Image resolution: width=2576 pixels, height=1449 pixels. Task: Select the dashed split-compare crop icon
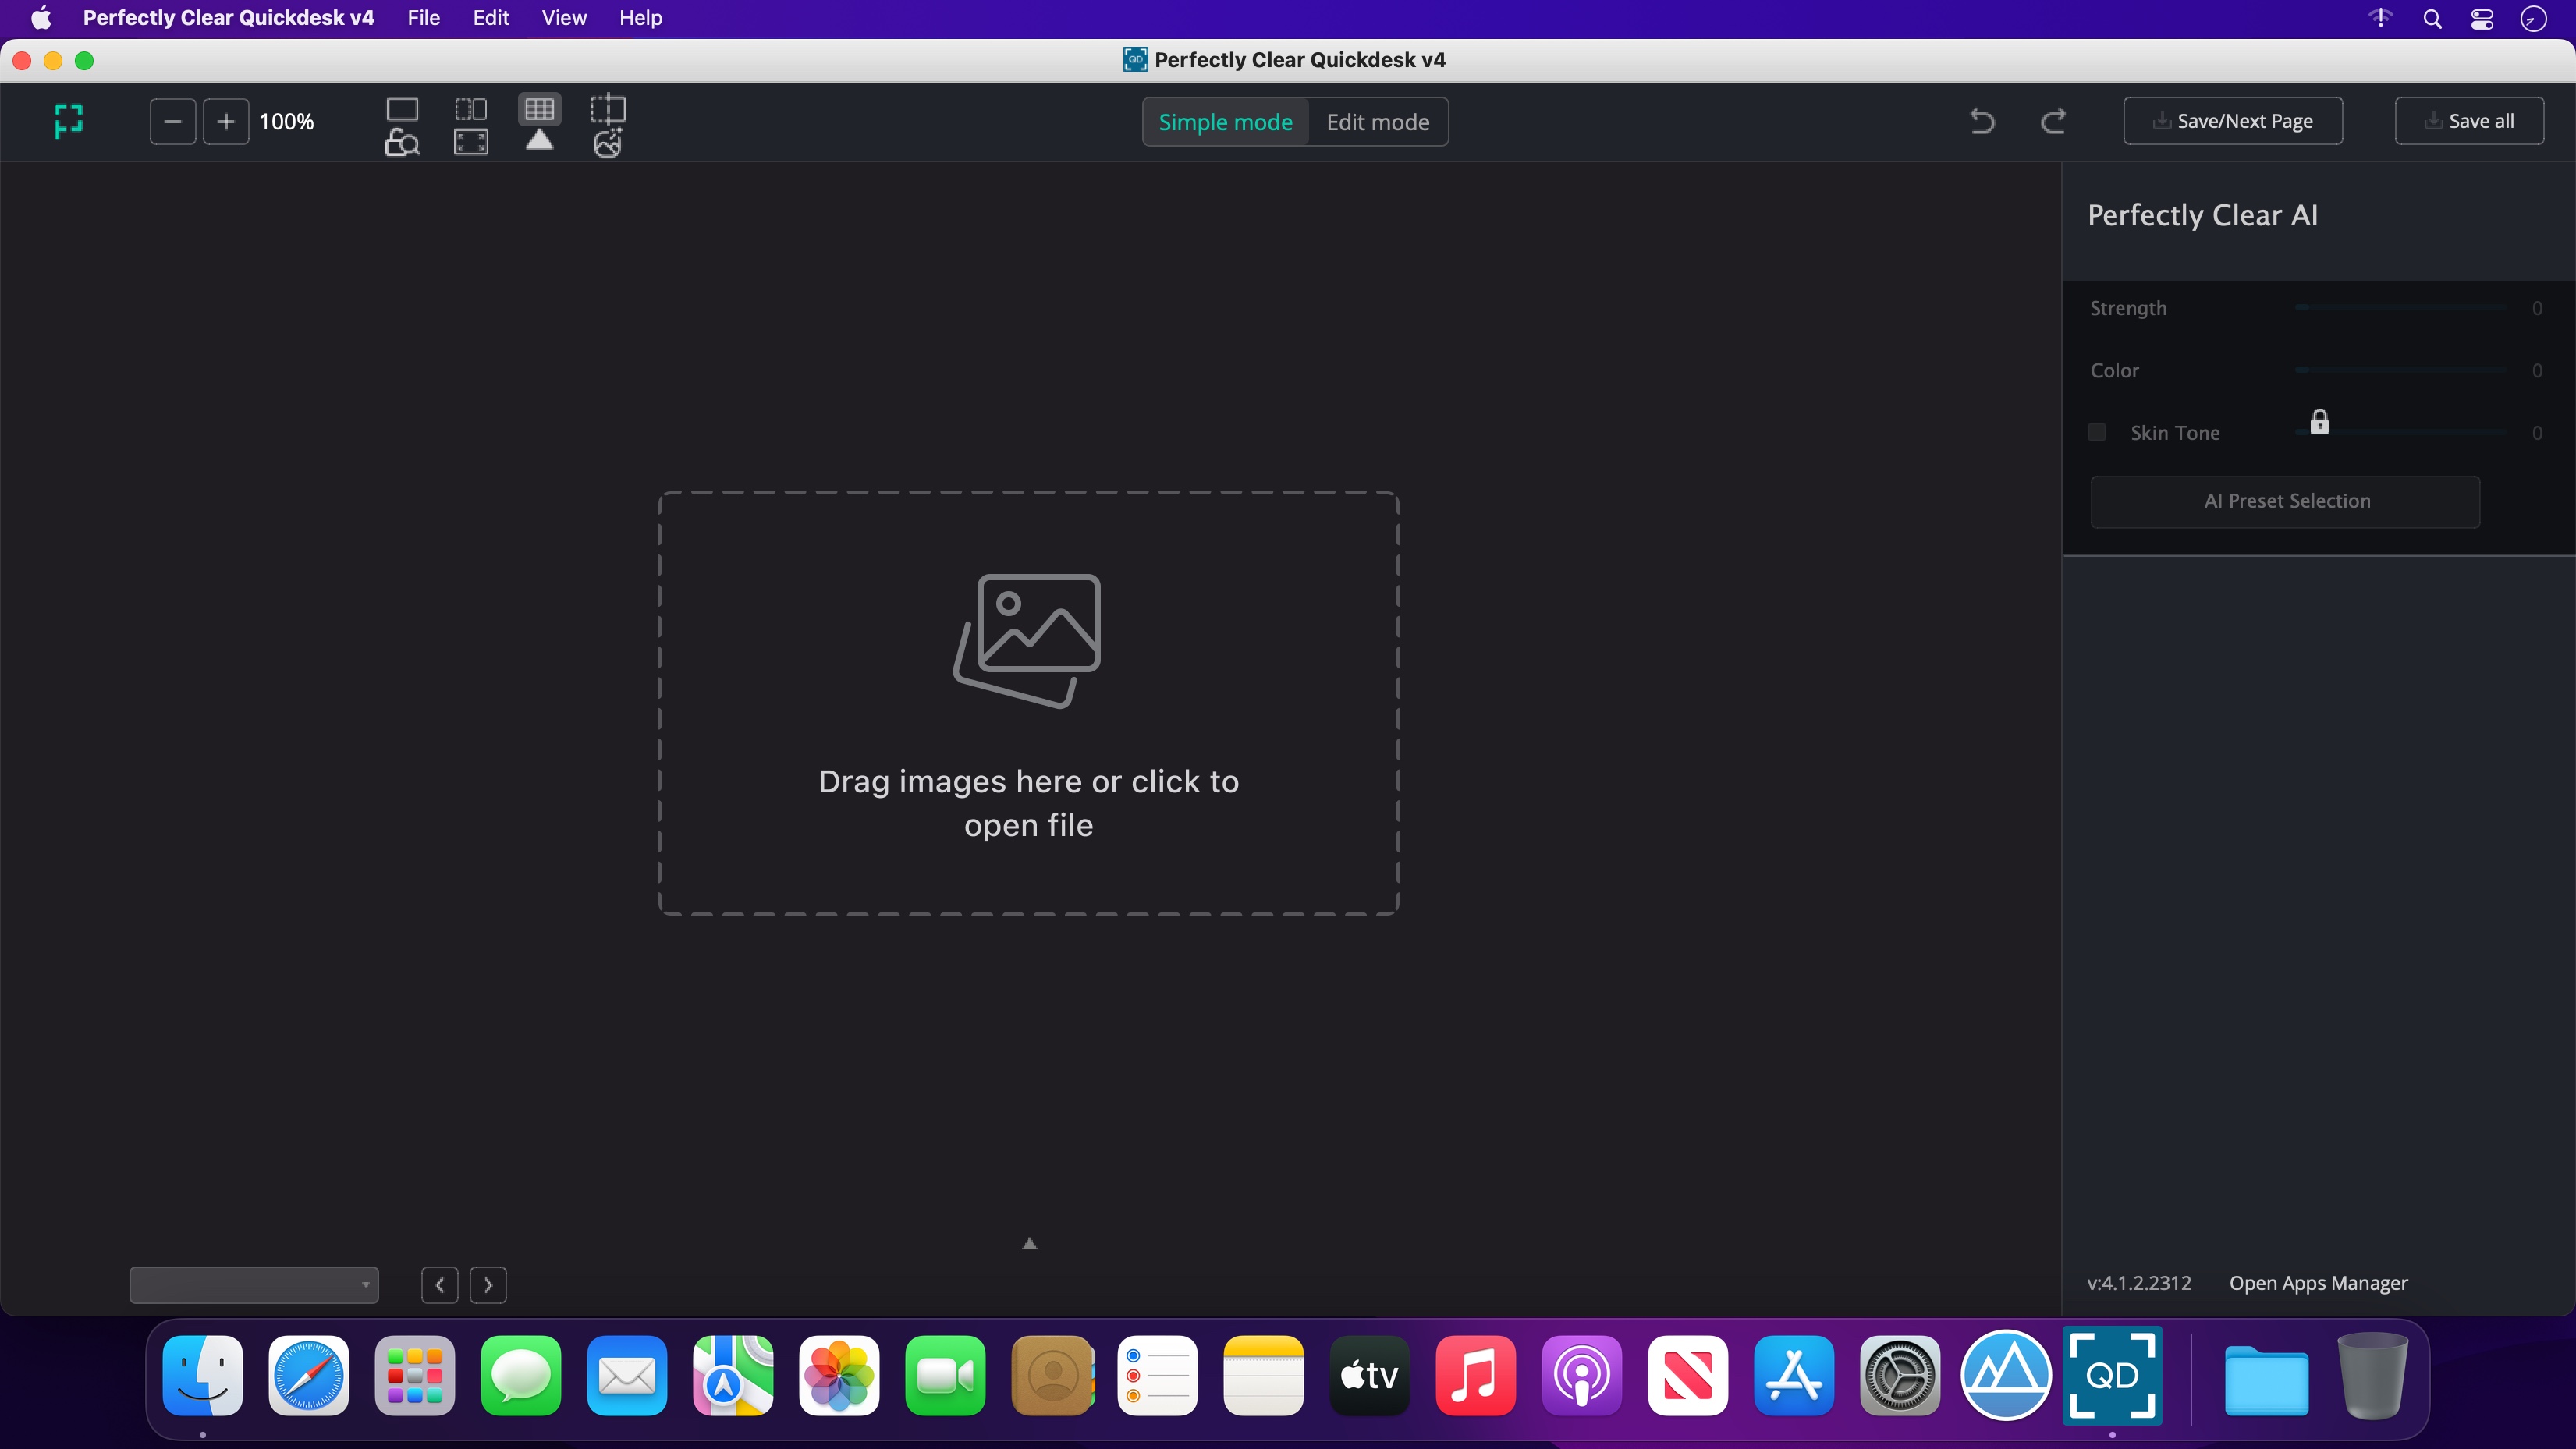pyautogui.click(x=608, y=108)
